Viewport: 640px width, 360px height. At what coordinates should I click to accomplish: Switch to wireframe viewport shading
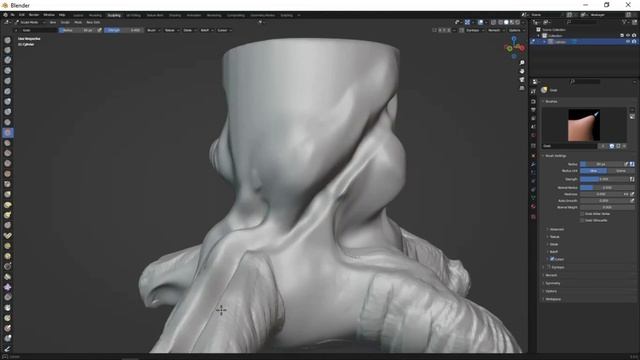pyautogui.click(x=500, y=22)
